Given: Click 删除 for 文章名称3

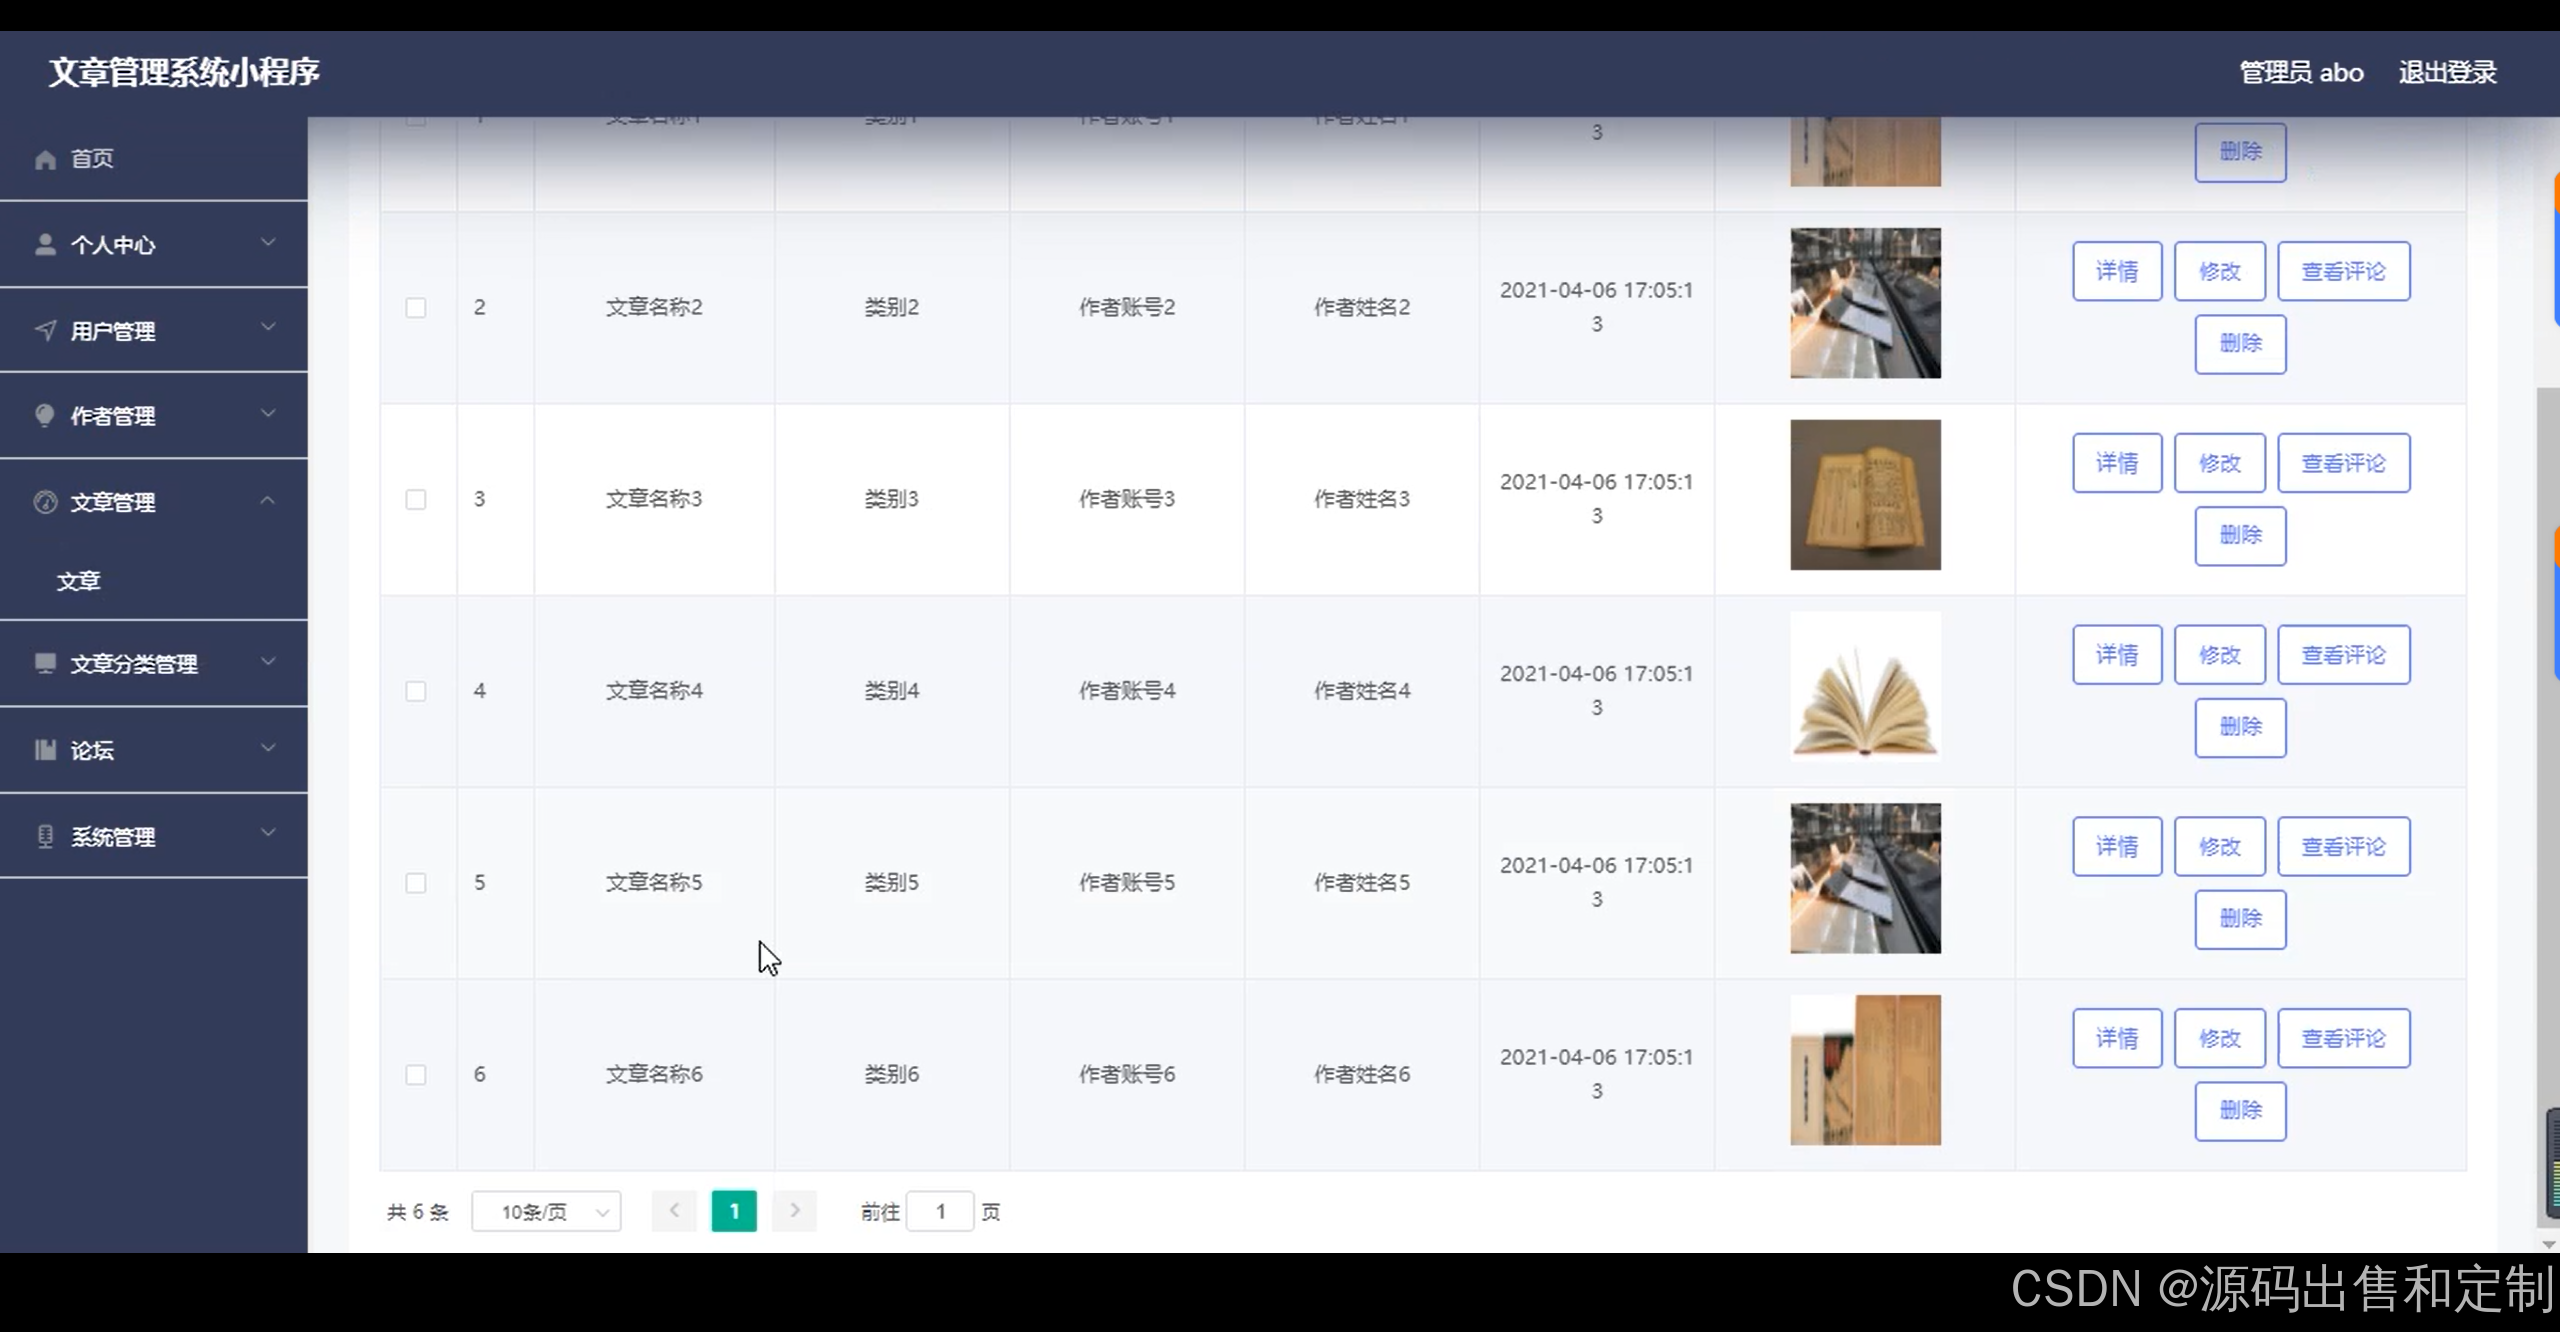Looking at the screenshot, I should [2241, 536].
